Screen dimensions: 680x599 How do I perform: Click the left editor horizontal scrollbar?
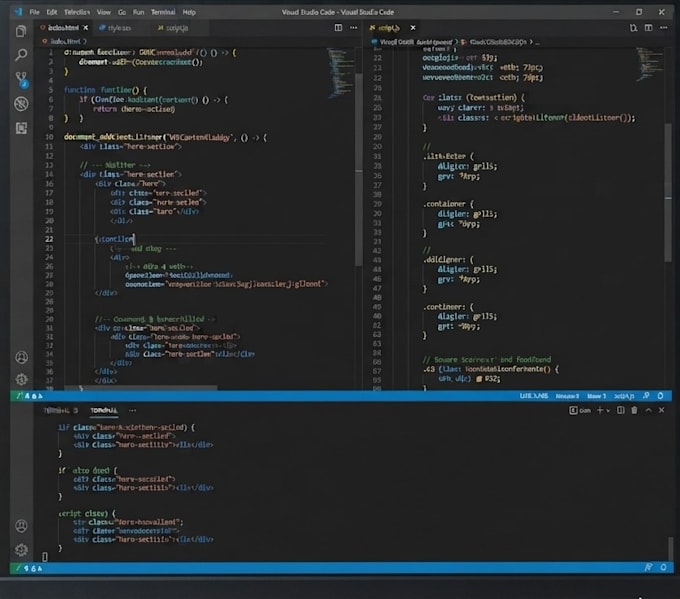141,387
